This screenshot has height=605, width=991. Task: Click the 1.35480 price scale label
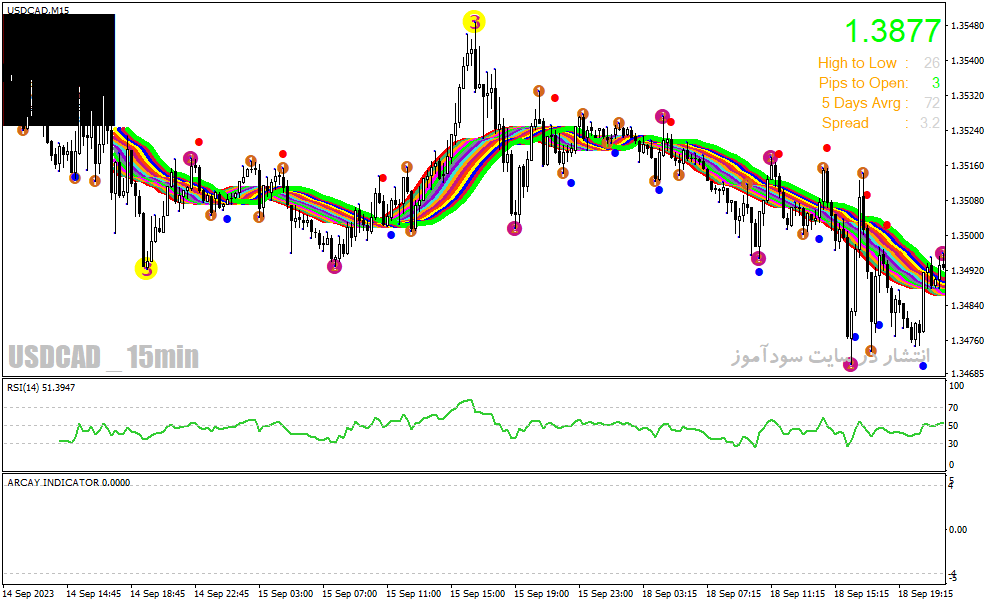tap(968, 26)
